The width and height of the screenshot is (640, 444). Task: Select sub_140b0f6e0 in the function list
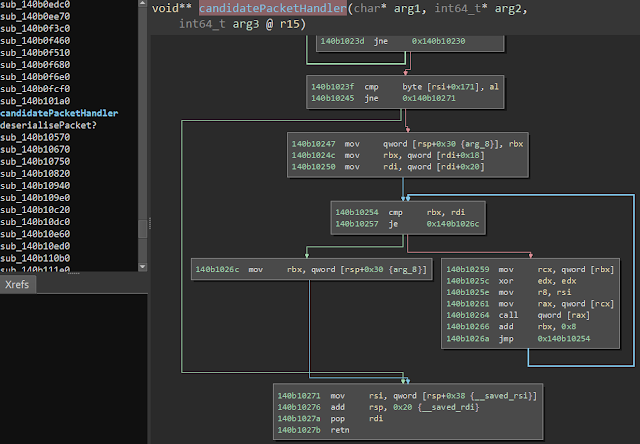click(x=35, y=77)
